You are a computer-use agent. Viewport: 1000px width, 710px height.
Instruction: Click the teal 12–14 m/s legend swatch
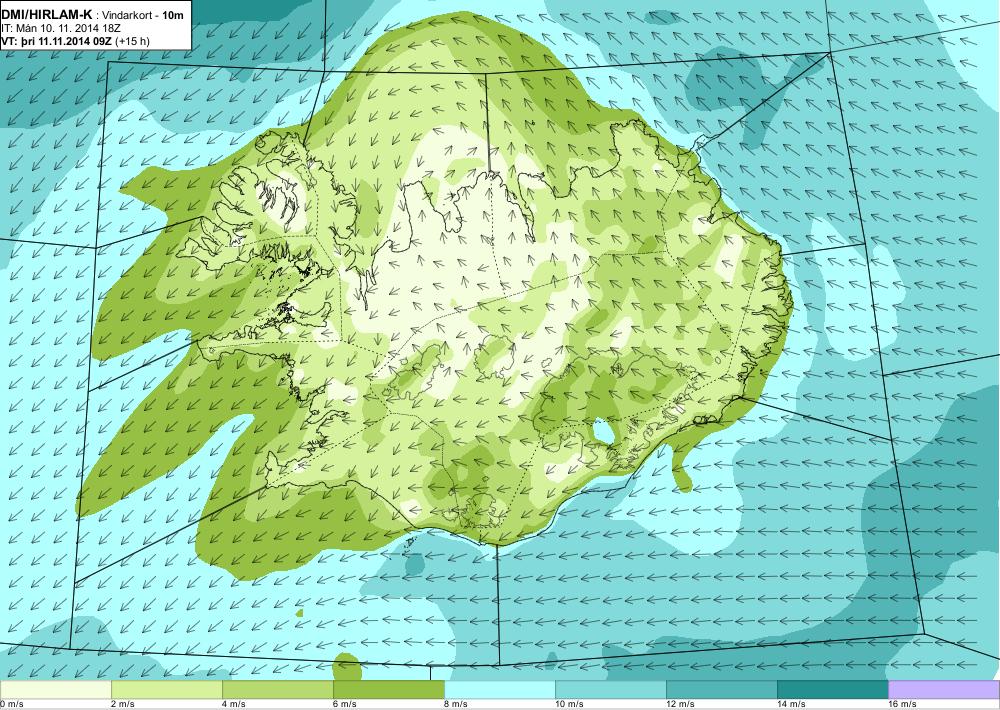(721, 690)
